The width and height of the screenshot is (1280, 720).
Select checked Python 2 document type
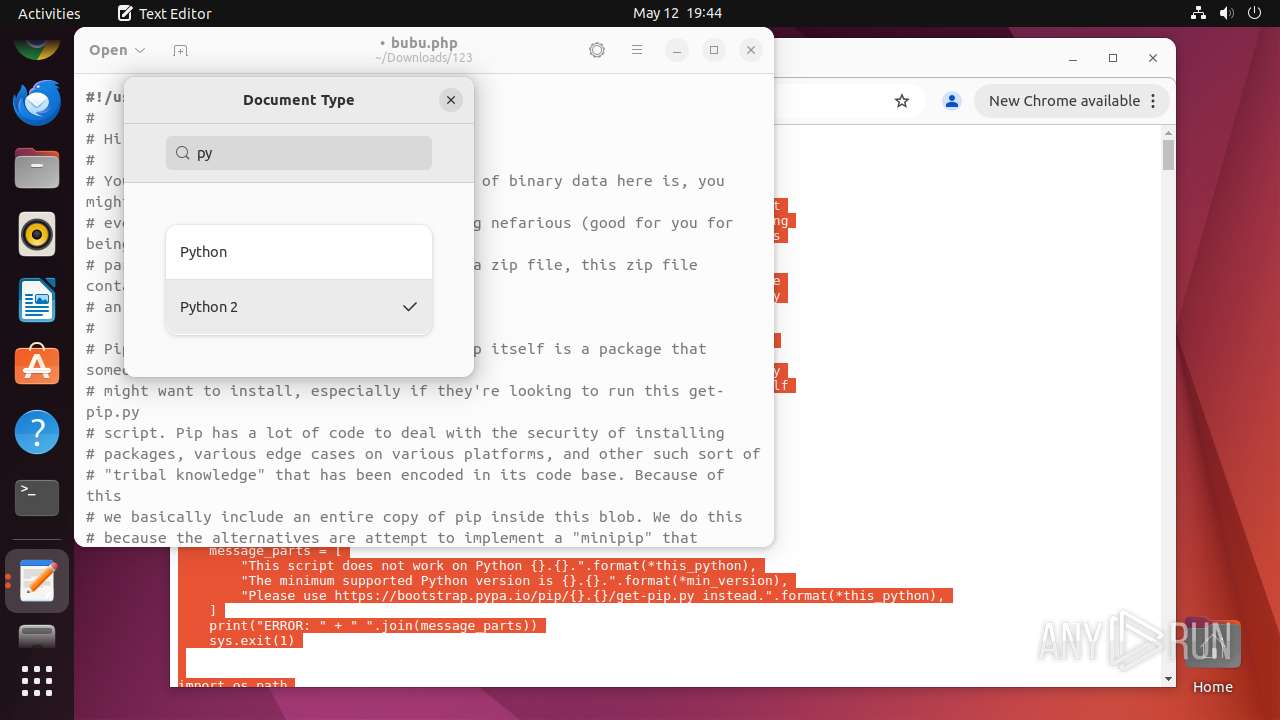pos(299,307)
